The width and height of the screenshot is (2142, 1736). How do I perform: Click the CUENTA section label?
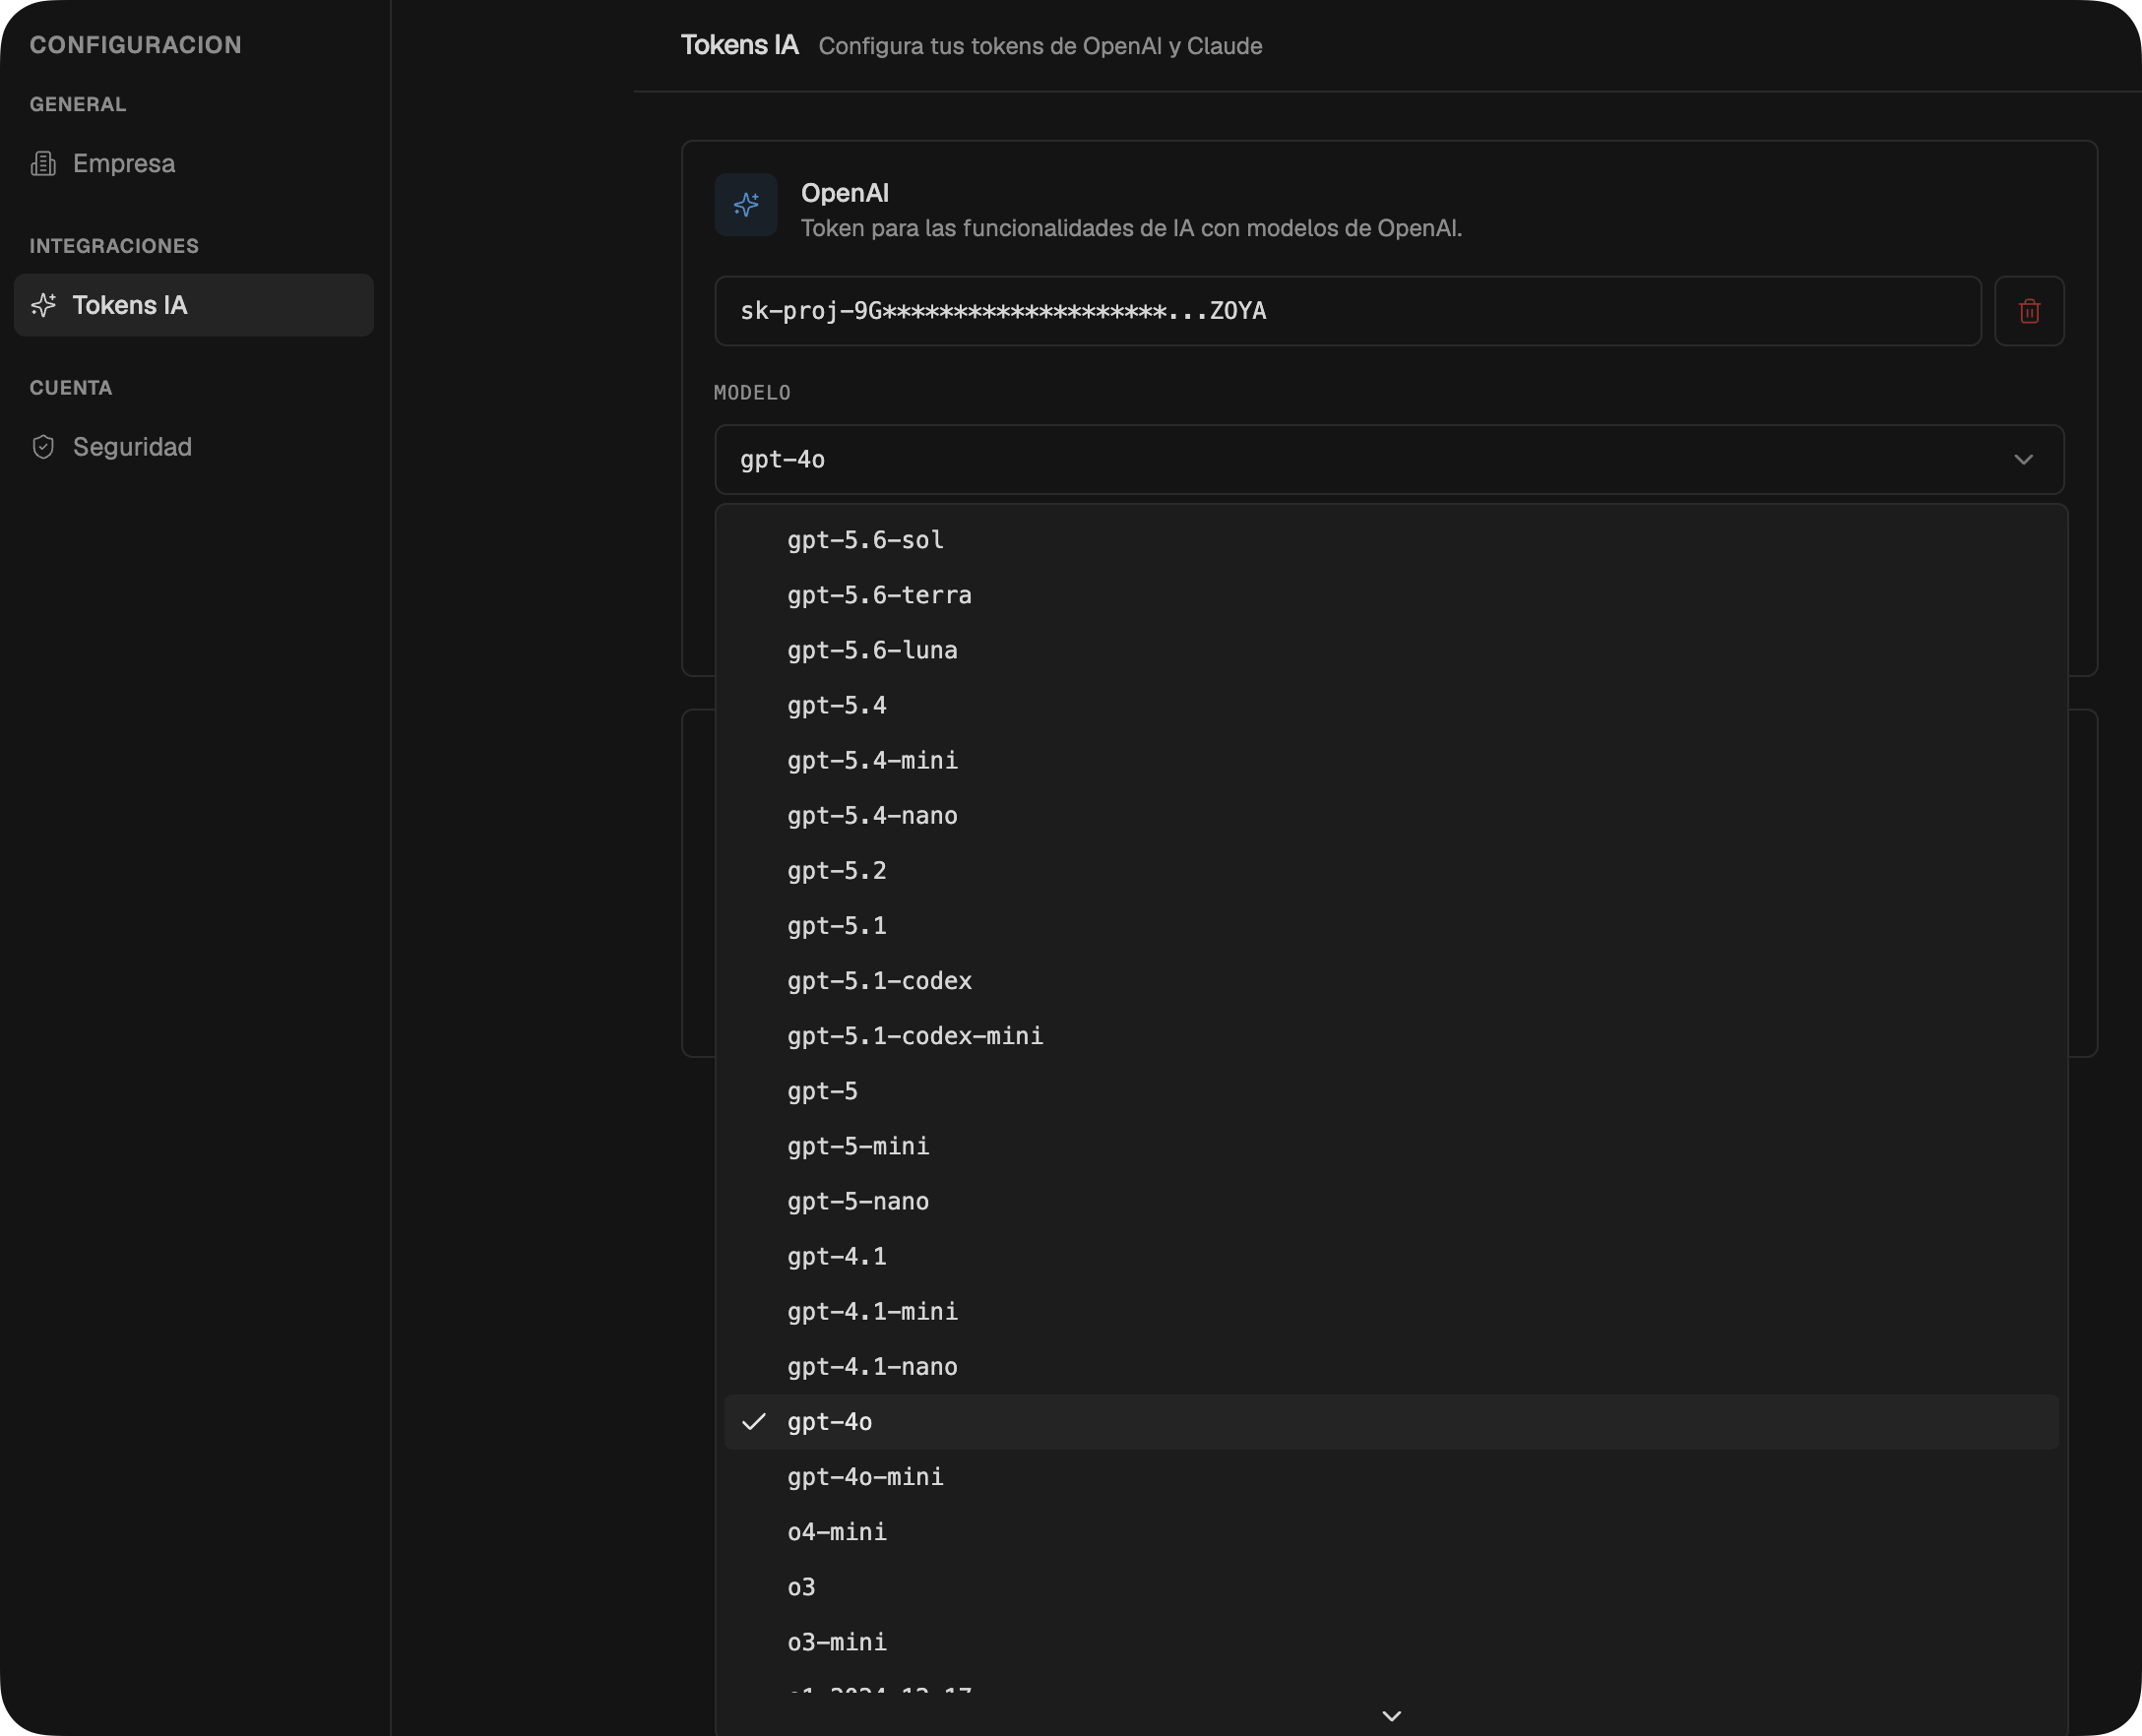click(x=71, y=388)
